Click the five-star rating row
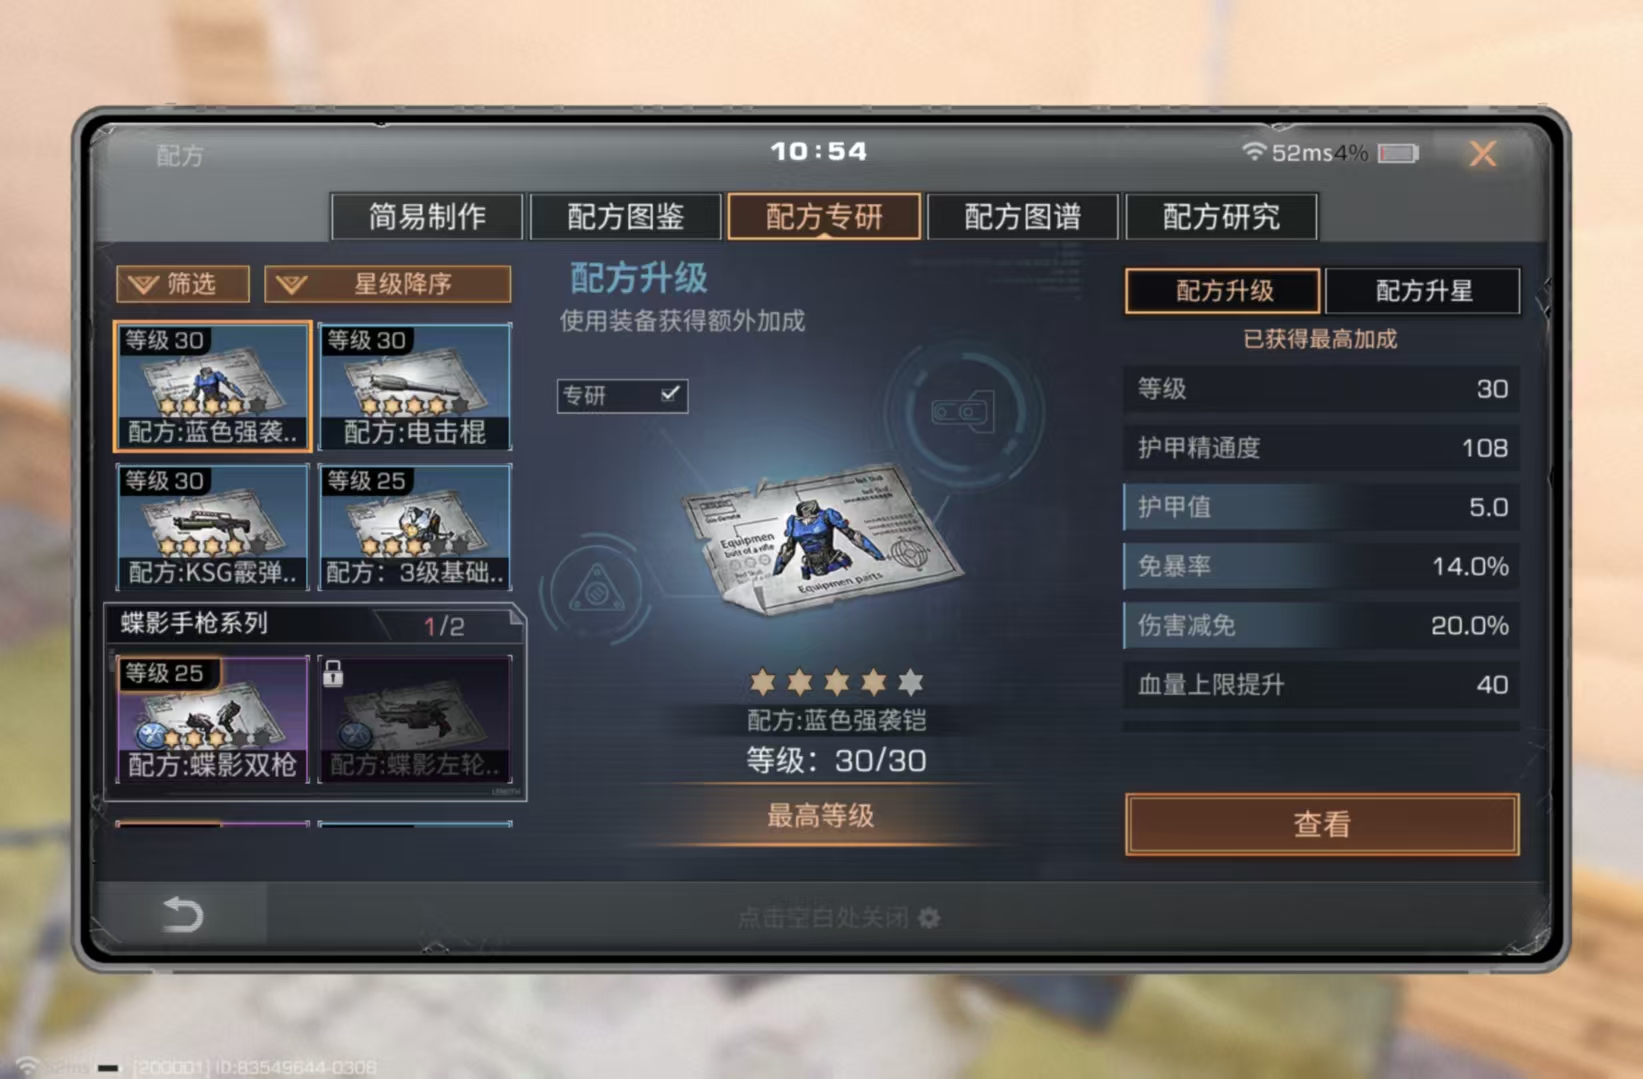The width and height of the screenshot is (1643, 1079). click(836, 682)
